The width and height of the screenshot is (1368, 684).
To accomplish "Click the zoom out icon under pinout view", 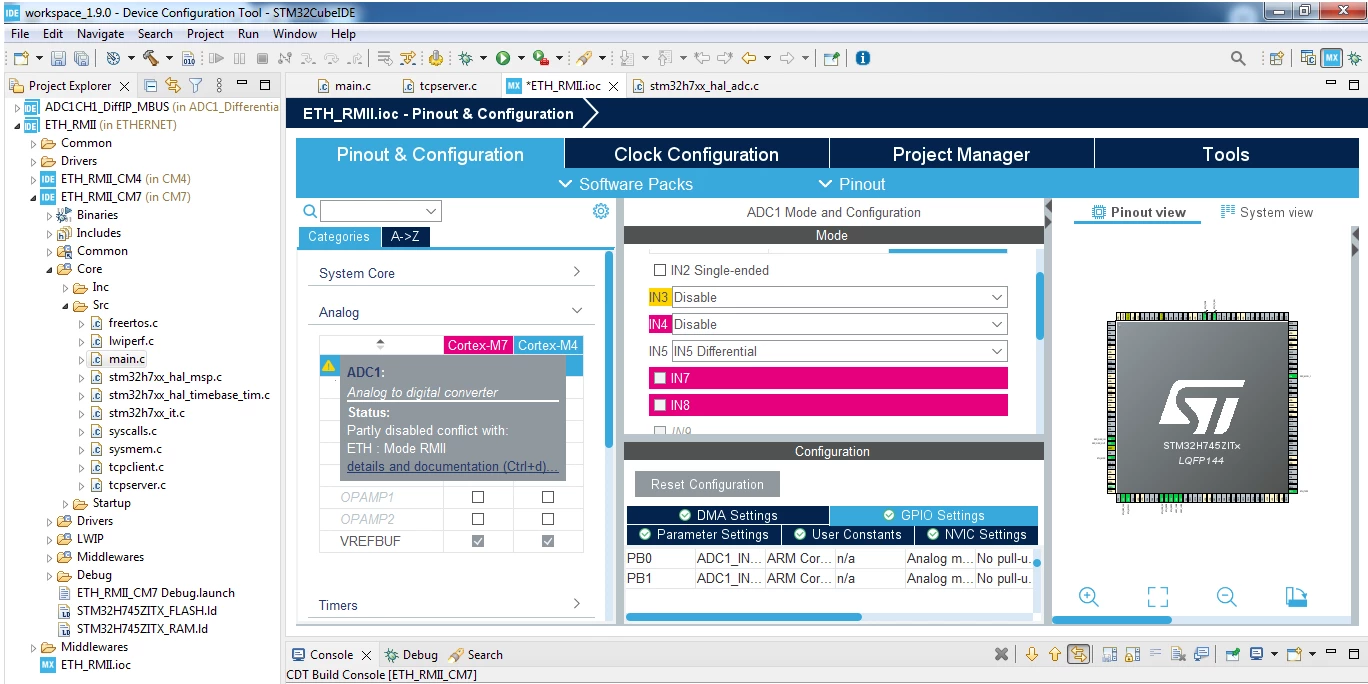I will (x=1227, y=597).
